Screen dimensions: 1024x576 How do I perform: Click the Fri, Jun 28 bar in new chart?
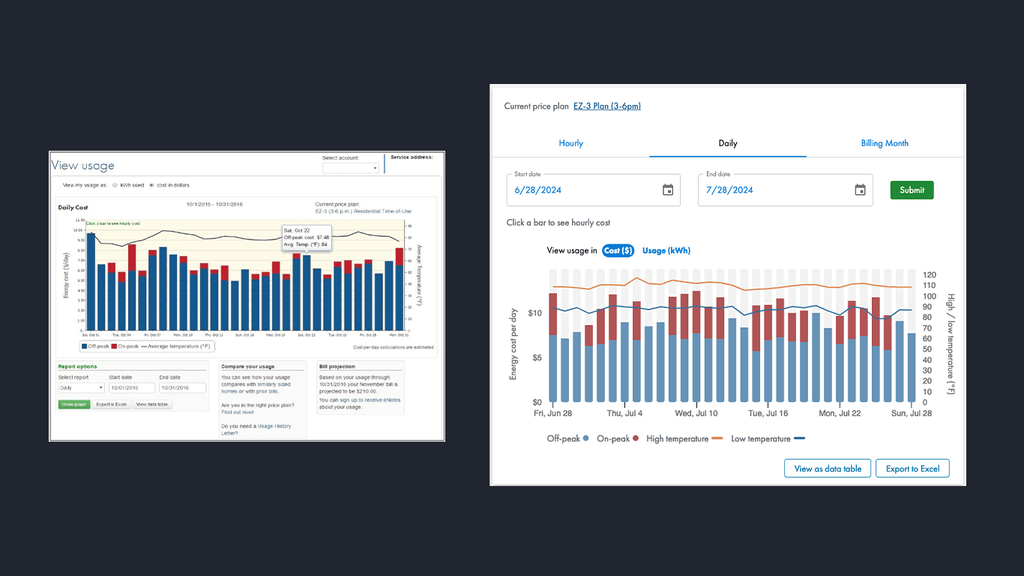point(553,347)
